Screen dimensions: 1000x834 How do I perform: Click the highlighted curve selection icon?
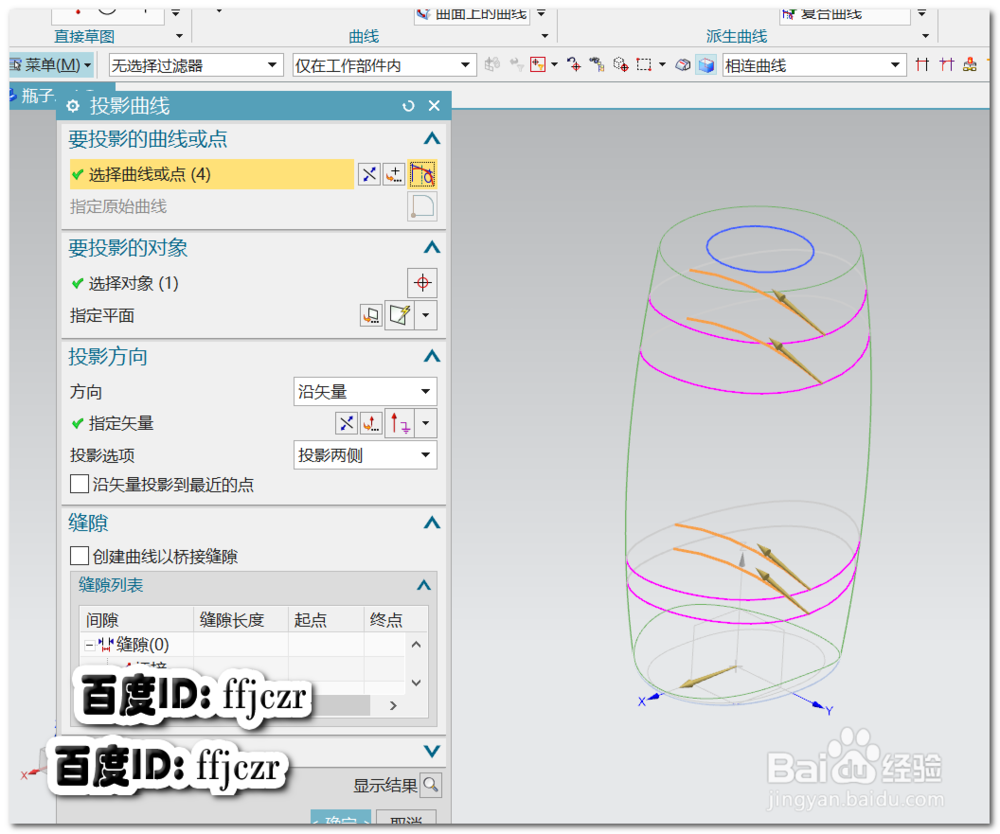coord(422,174)
